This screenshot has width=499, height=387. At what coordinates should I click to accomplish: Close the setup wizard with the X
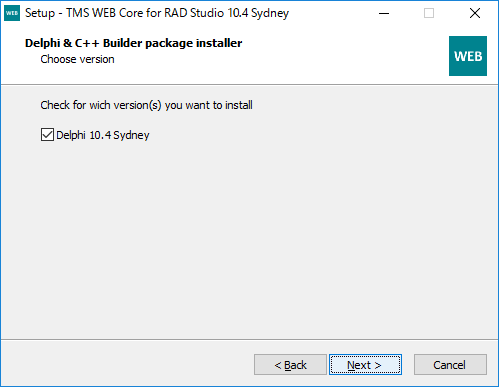(475, 13)
